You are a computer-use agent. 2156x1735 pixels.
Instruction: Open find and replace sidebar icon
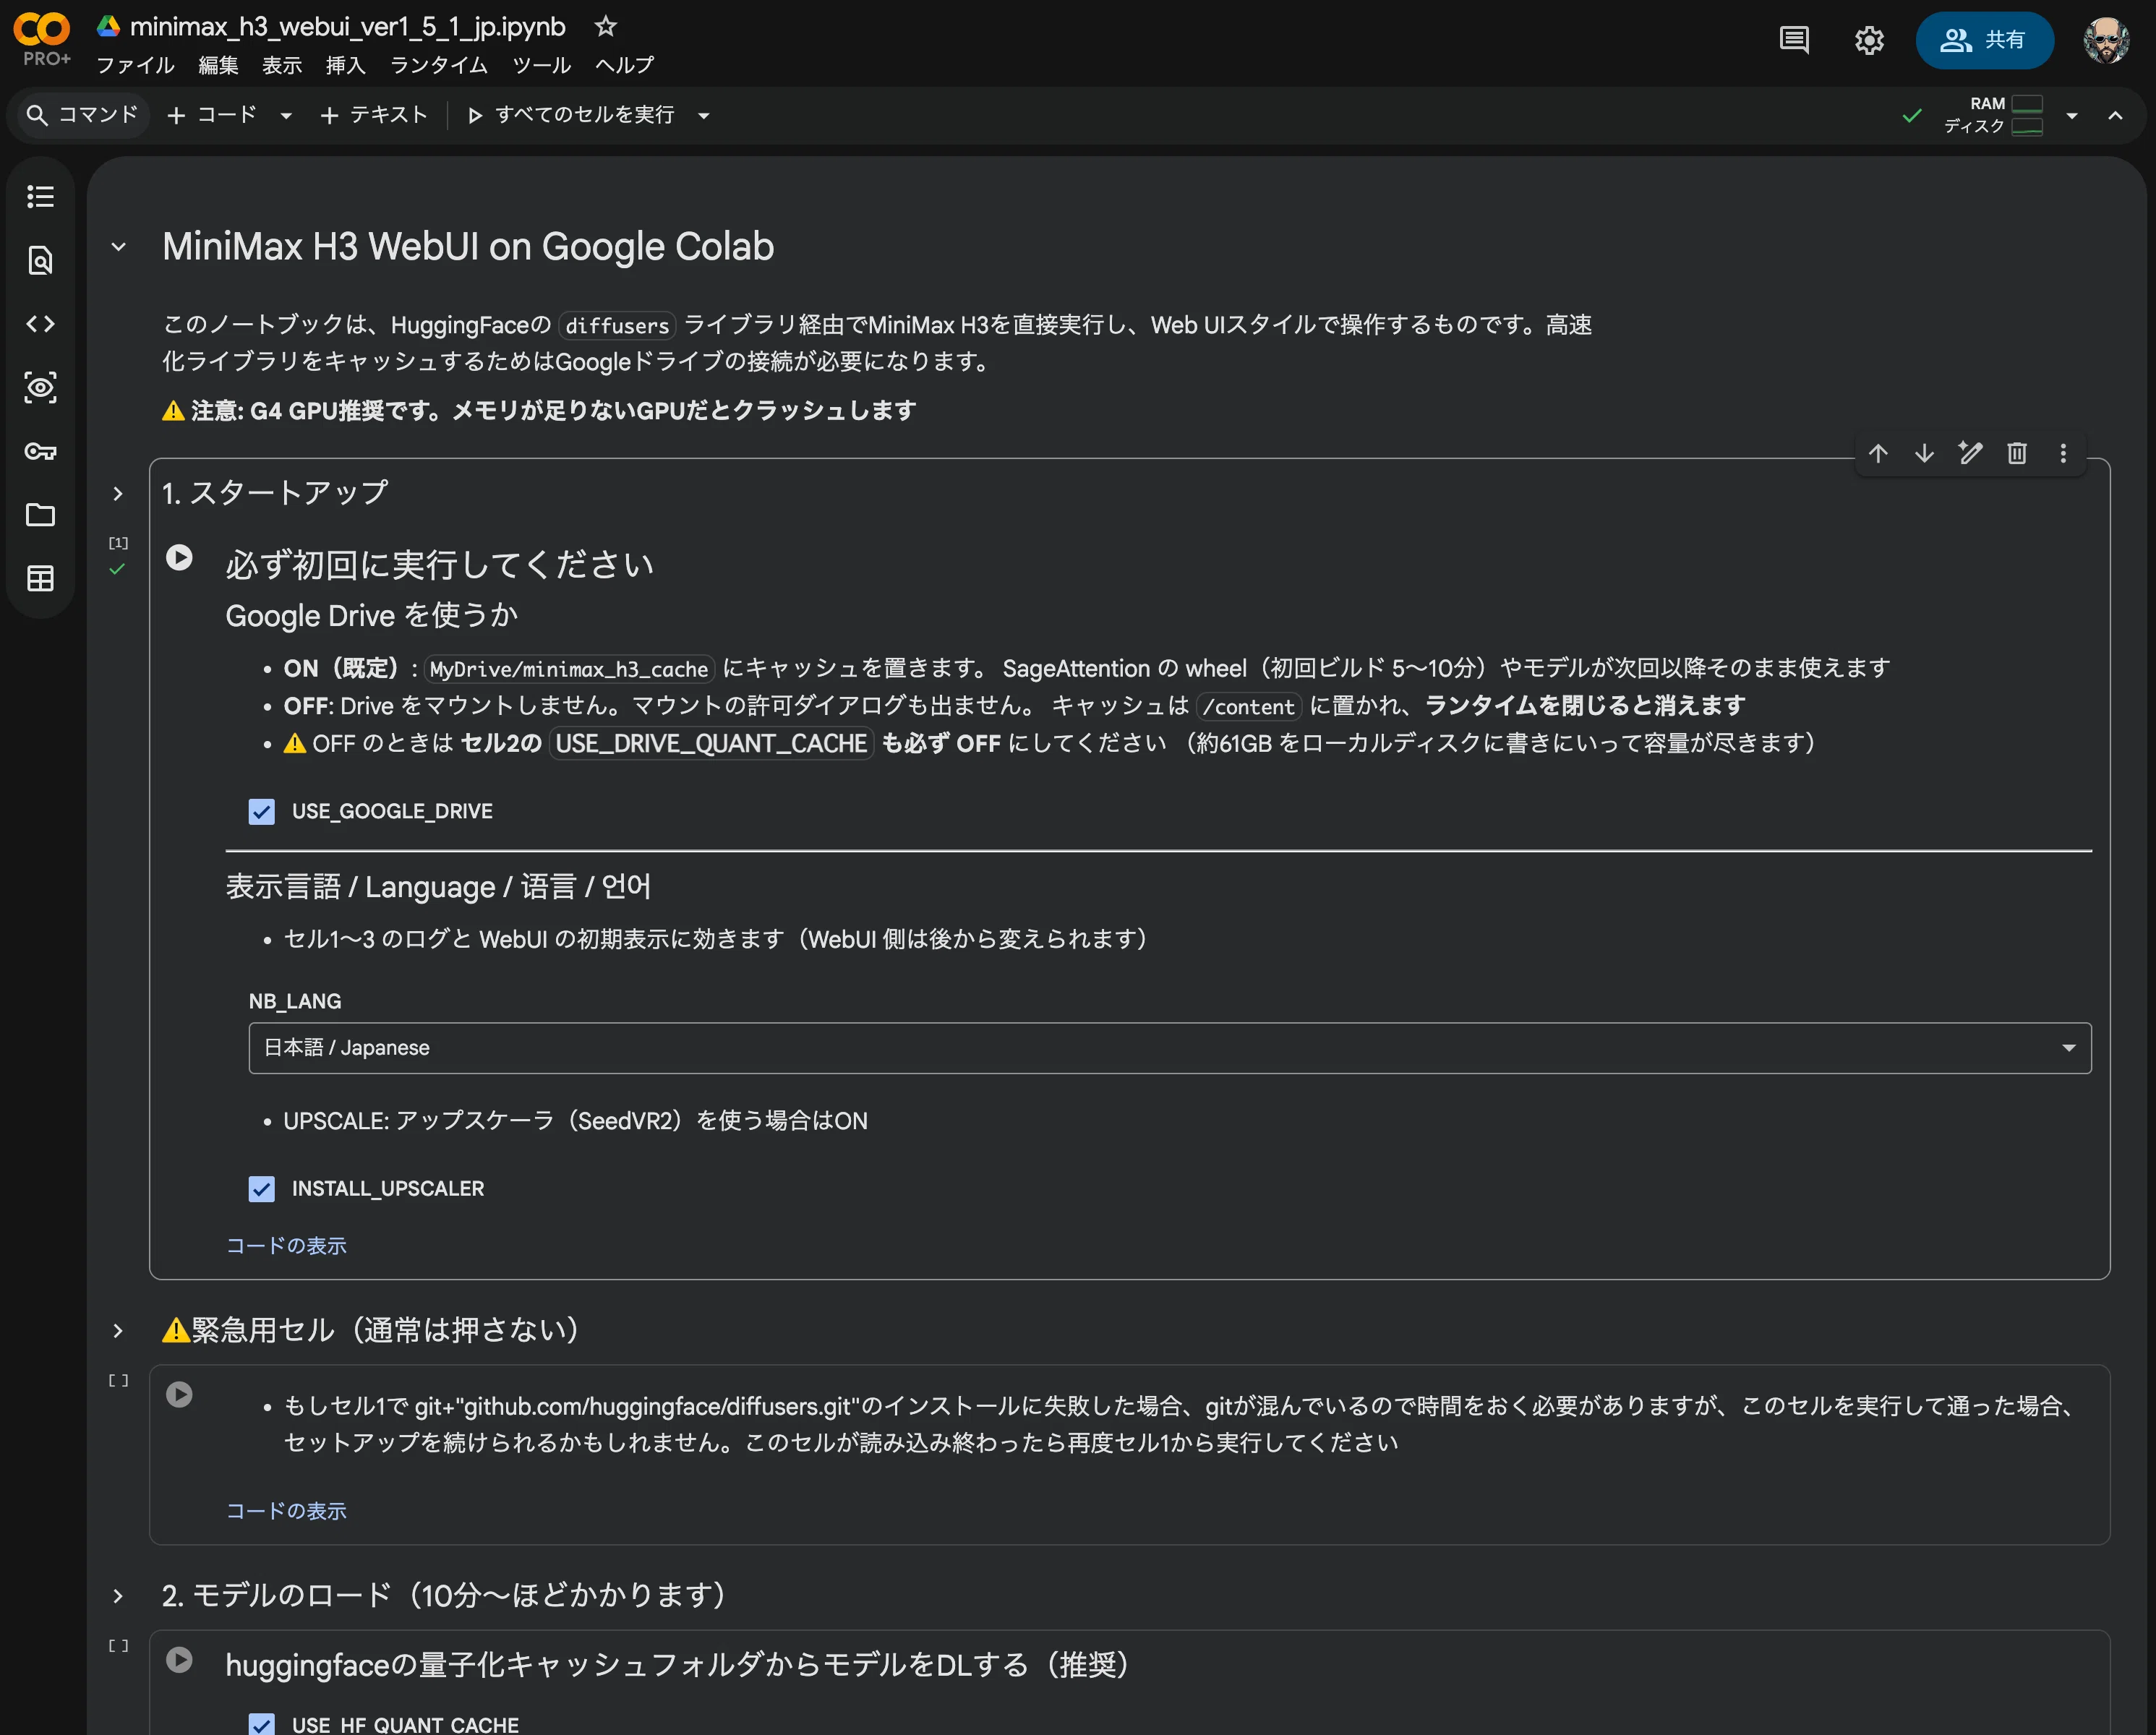40,260
